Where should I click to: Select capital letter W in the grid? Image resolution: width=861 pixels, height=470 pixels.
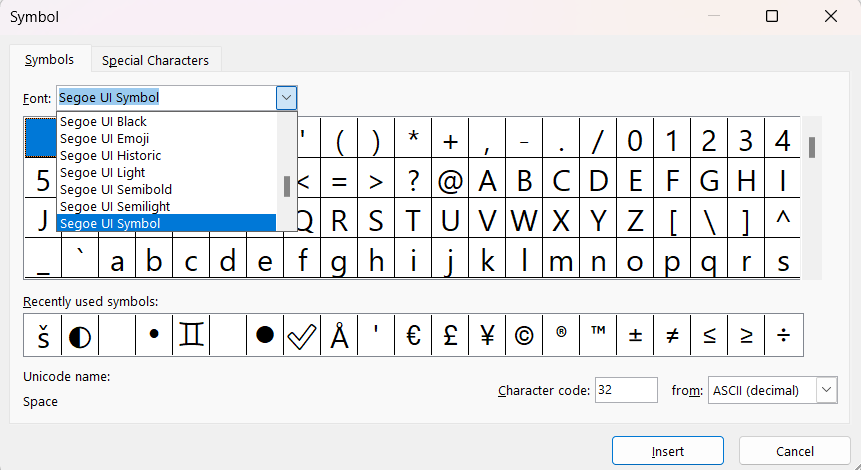click(x=524, y=217)
